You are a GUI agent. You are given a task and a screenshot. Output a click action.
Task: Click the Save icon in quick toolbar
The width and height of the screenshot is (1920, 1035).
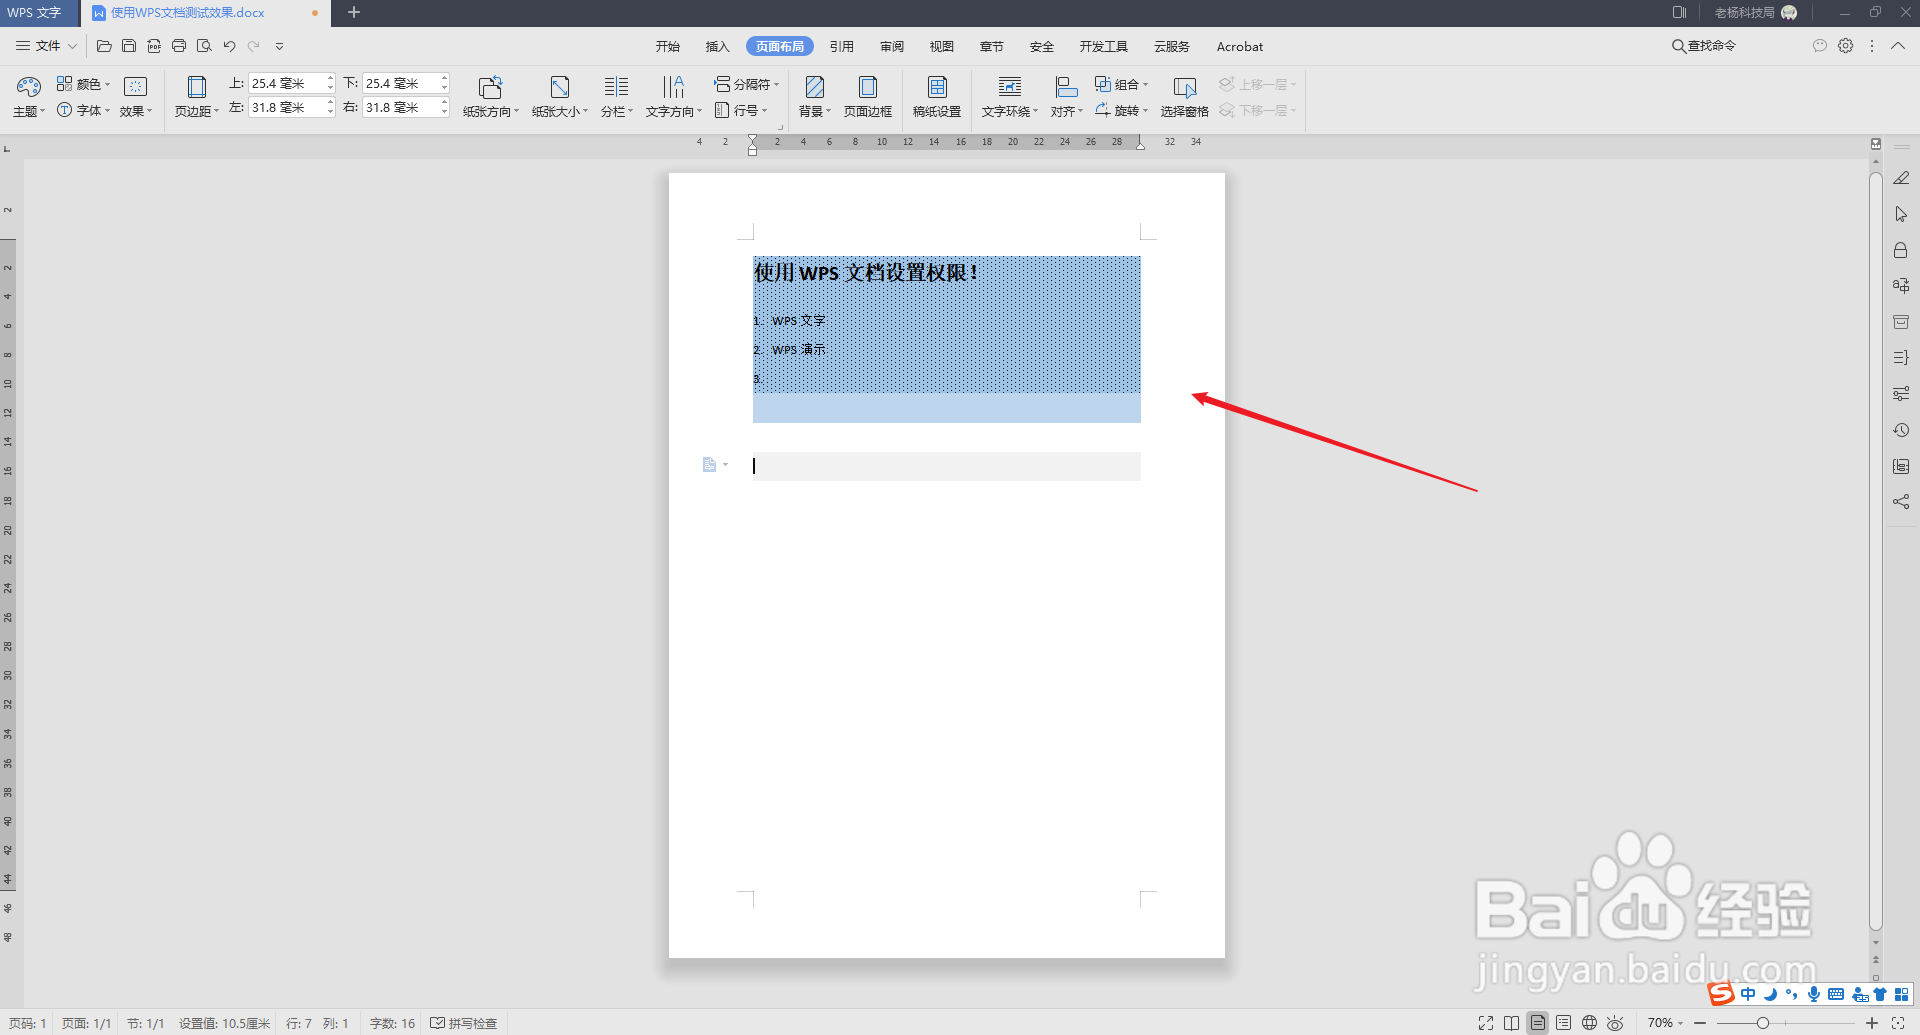[129, 46]
